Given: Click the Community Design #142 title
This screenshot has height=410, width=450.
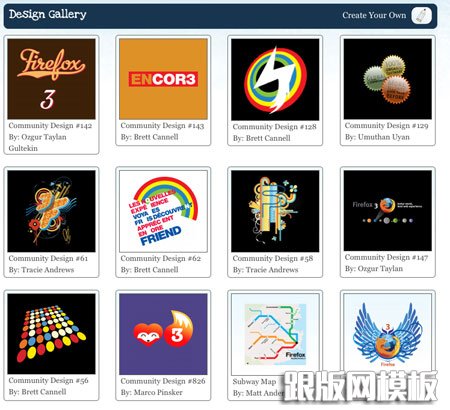Looking at the screenshot, I should point(50,126).
